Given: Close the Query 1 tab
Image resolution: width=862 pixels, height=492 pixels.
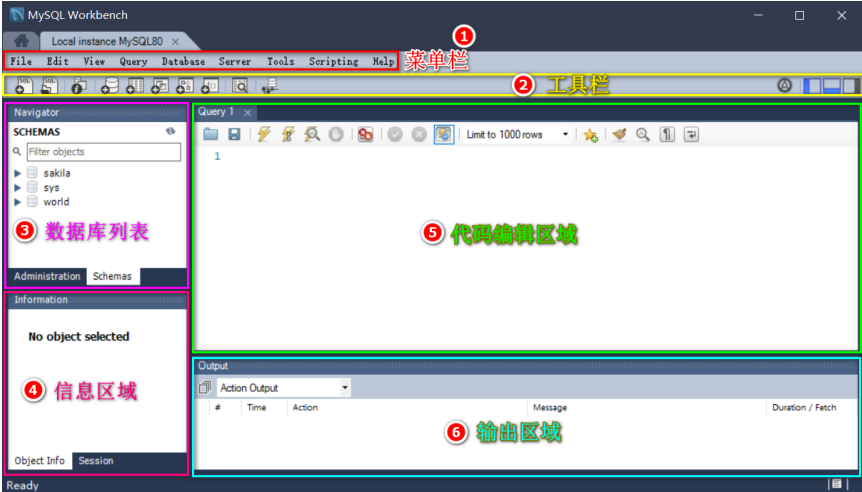Looking at the screenshot, I should pyautogui.click(x=247, y=112).
